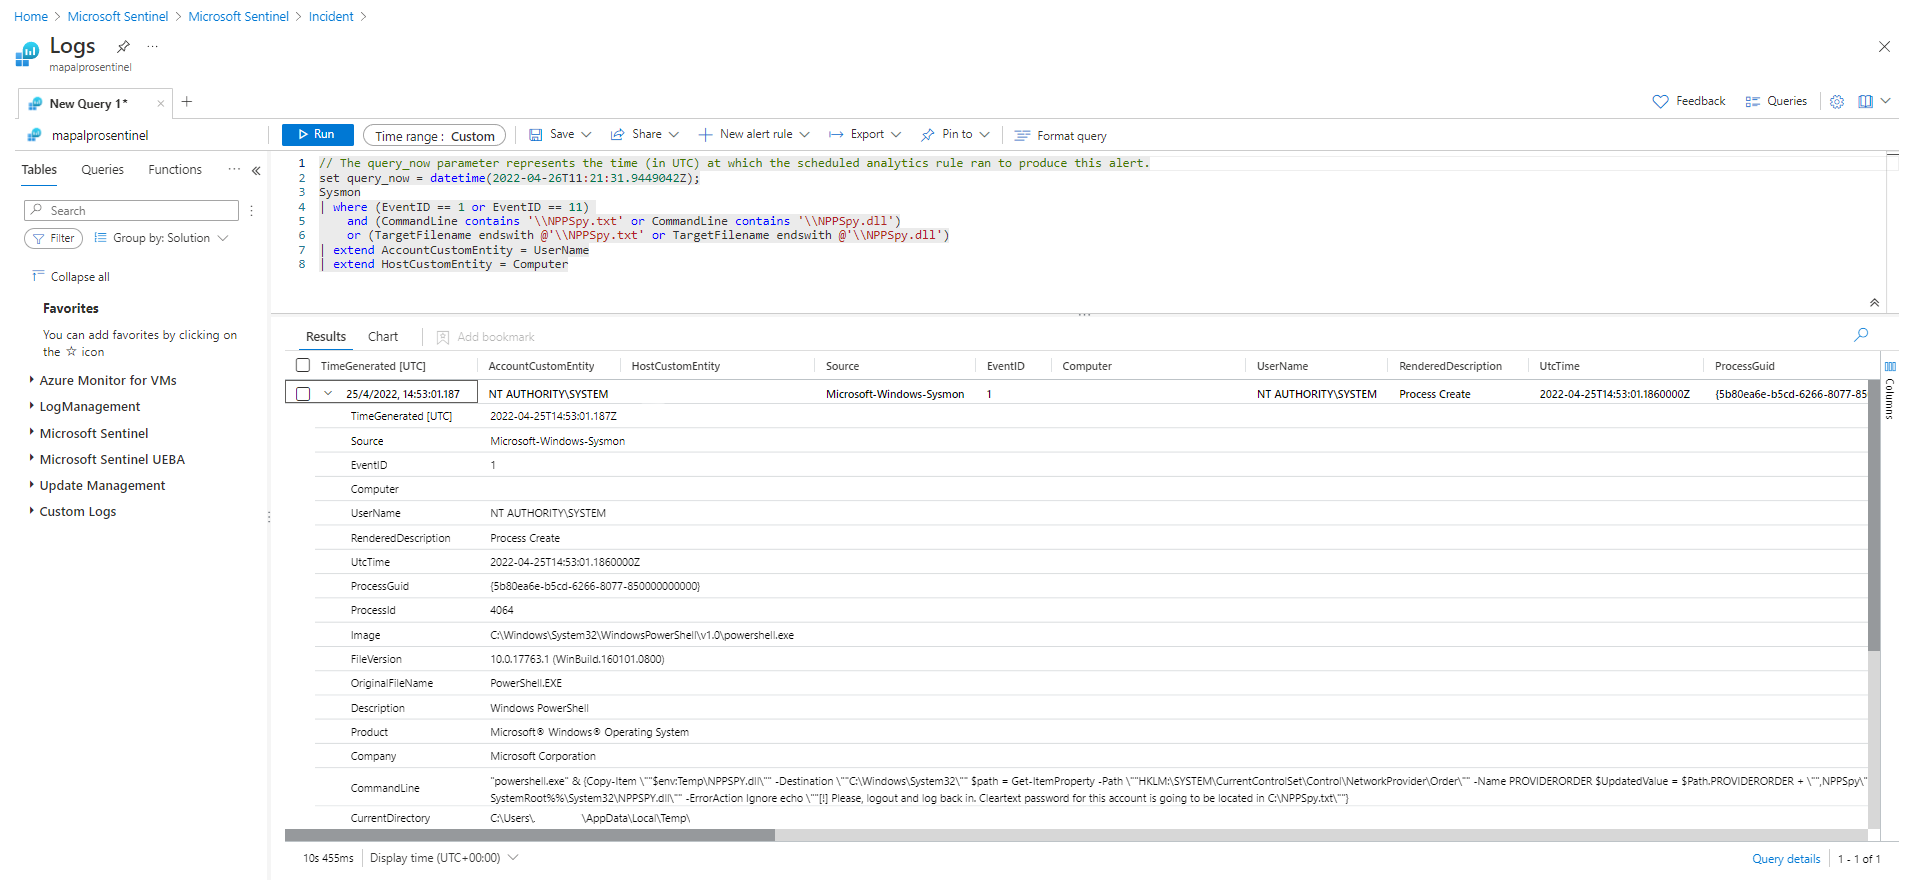Screen dimensions: 1909x880
Task: Change Group by: Solution
Action: pyautogui.click(x=161, y=238)
